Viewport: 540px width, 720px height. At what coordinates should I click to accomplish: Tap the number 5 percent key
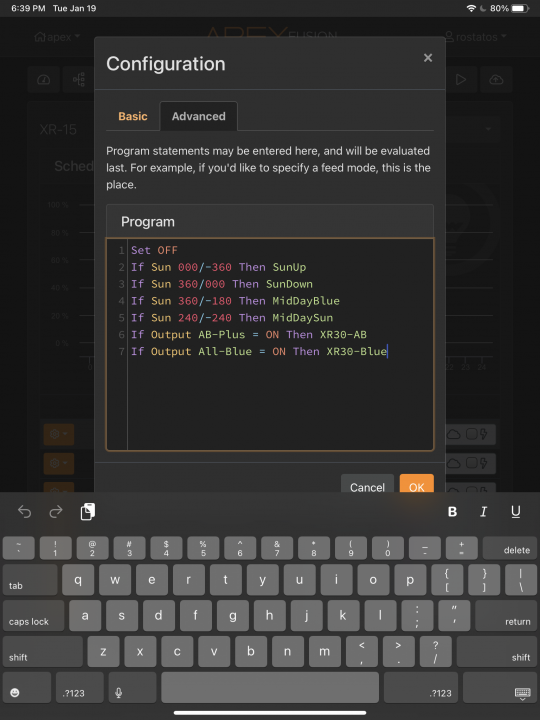203,548
